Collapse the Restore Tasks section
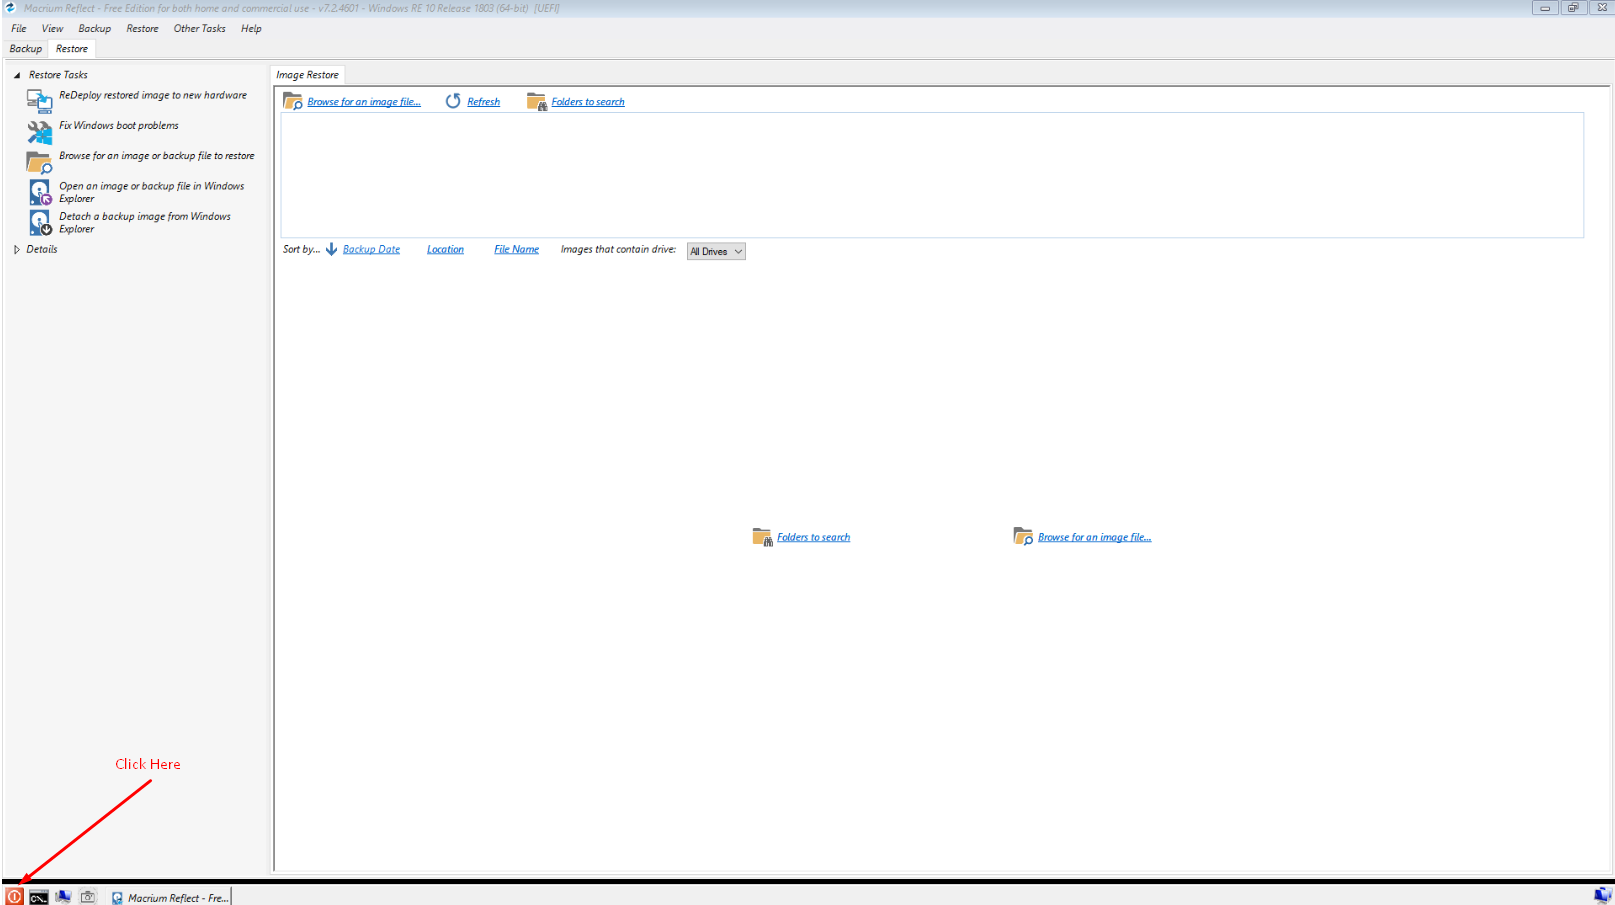 [x=17, y=75]
